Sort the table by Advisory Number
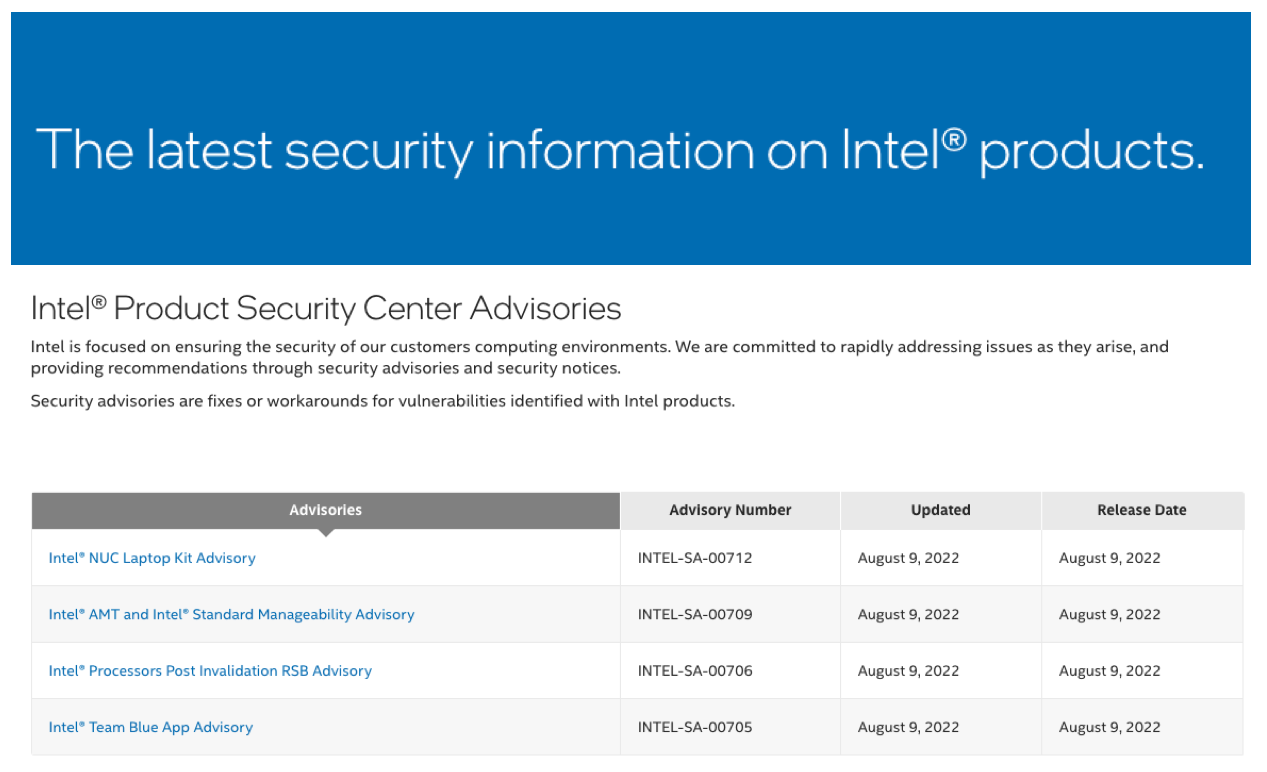The height and width of the screenshot is (772, 1267). pyautogui.click(x=730, y=510)
